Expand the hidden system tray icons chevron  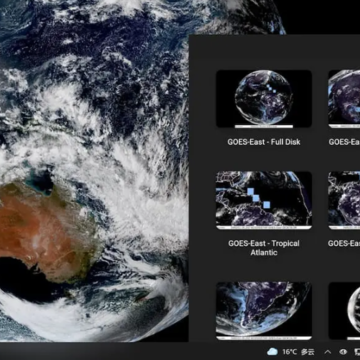(328, 352)
